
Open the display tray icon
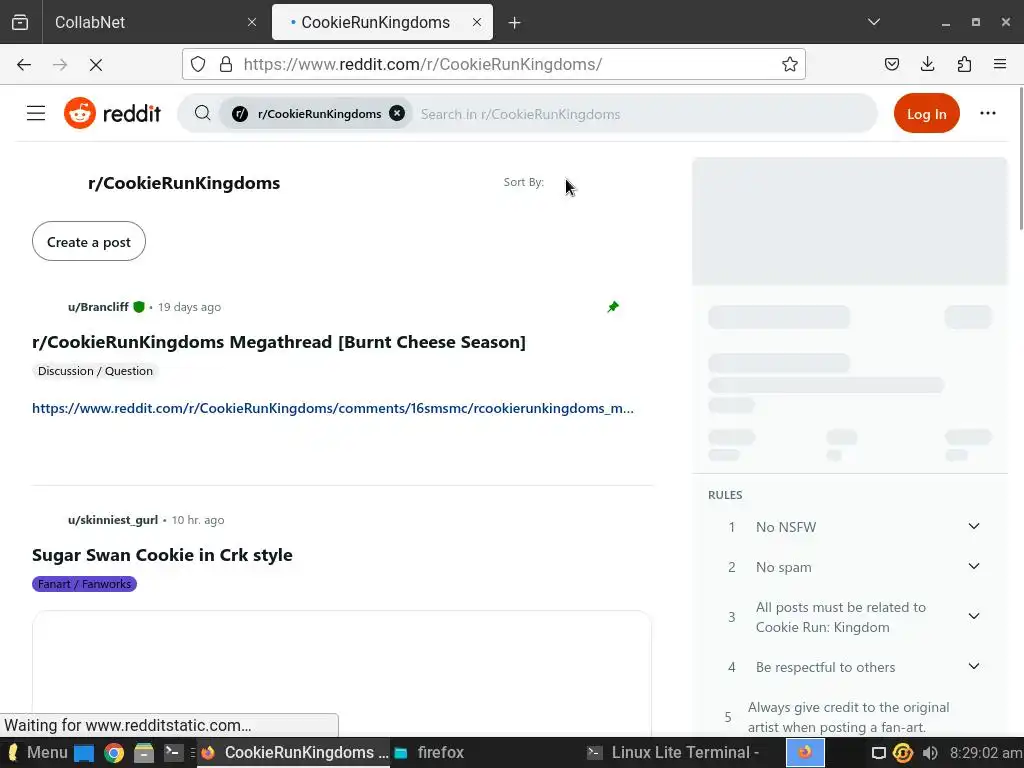[879, 753]
